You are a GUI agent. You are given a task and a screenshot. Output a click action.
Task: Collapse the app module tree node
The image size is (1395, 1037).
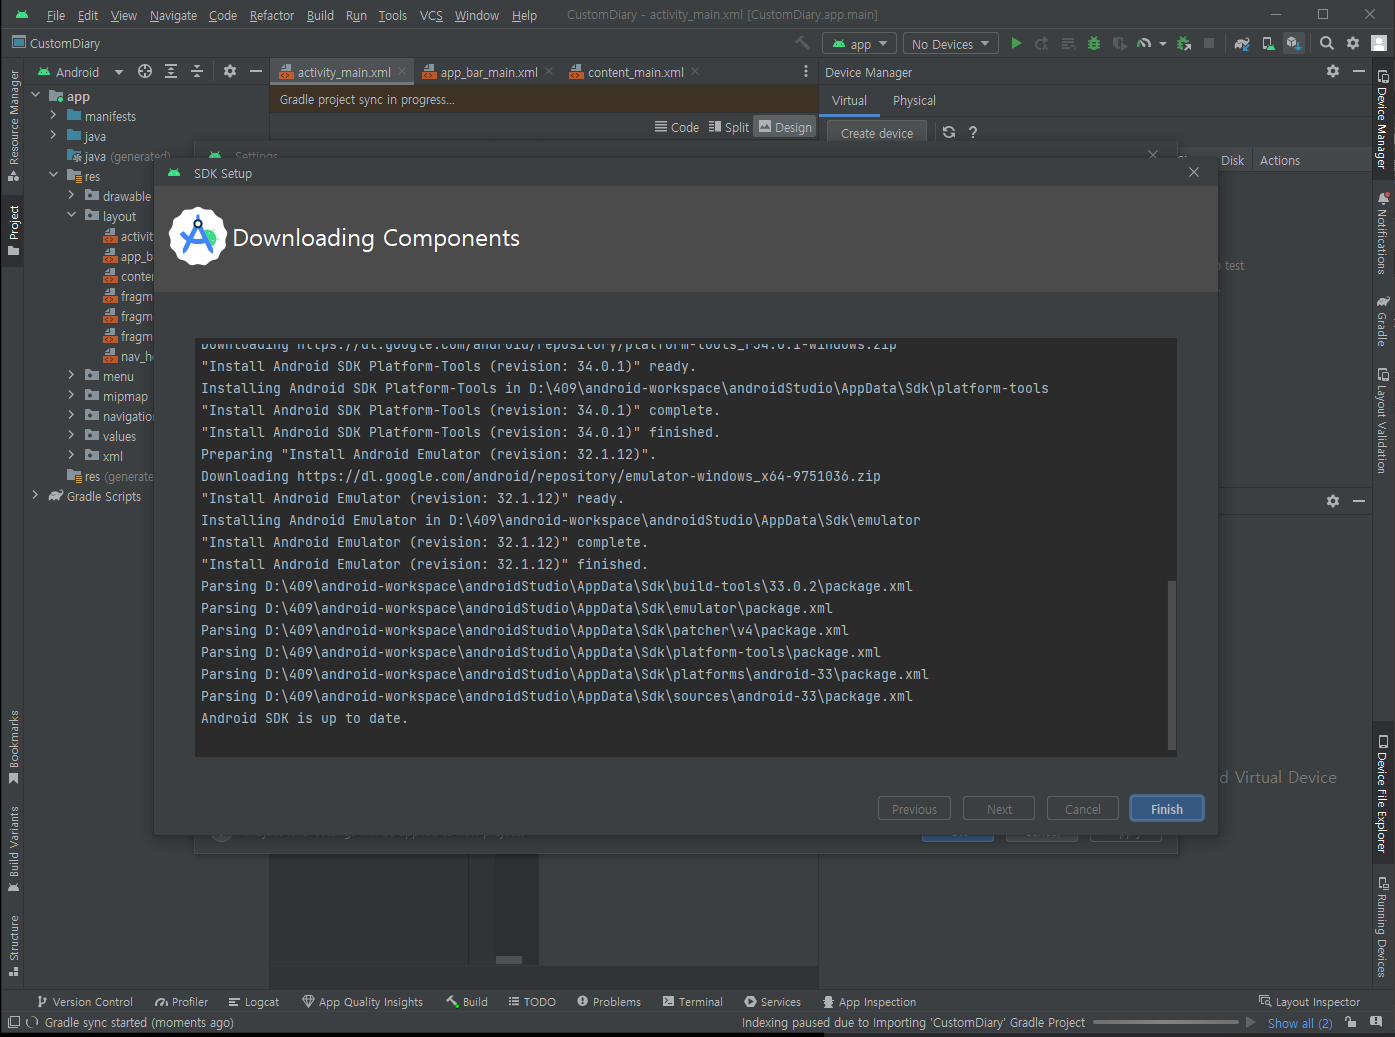click(36, 95)
